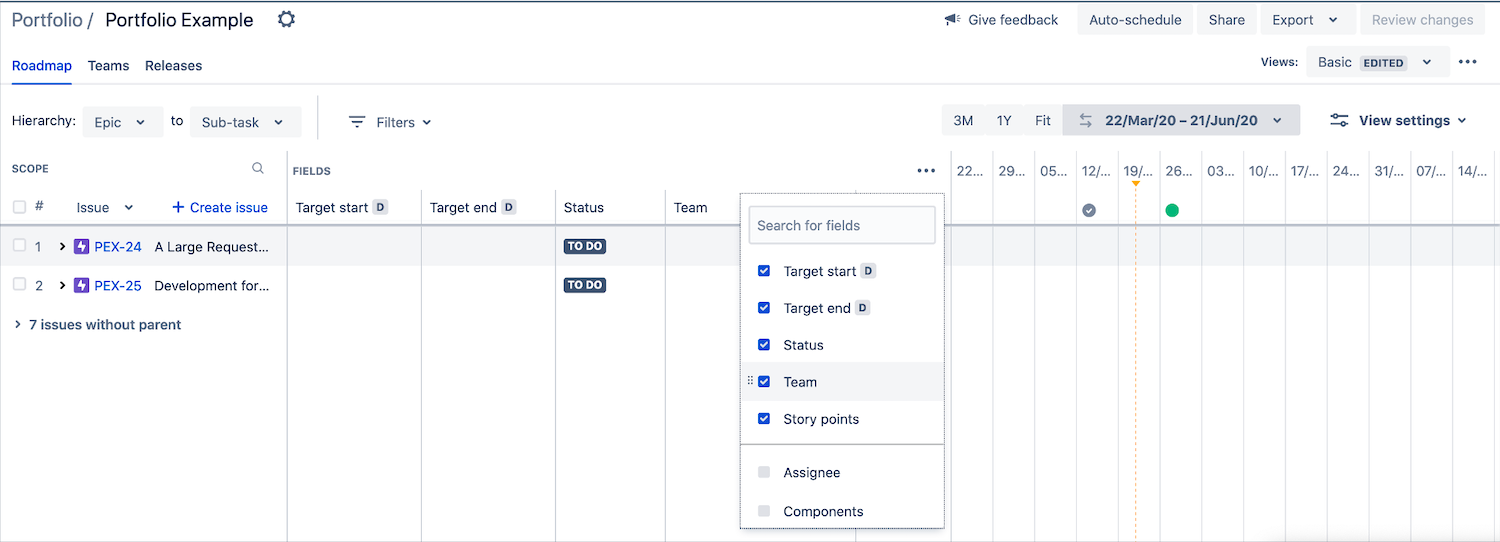Click the date range swap arrows icon

1085,120
